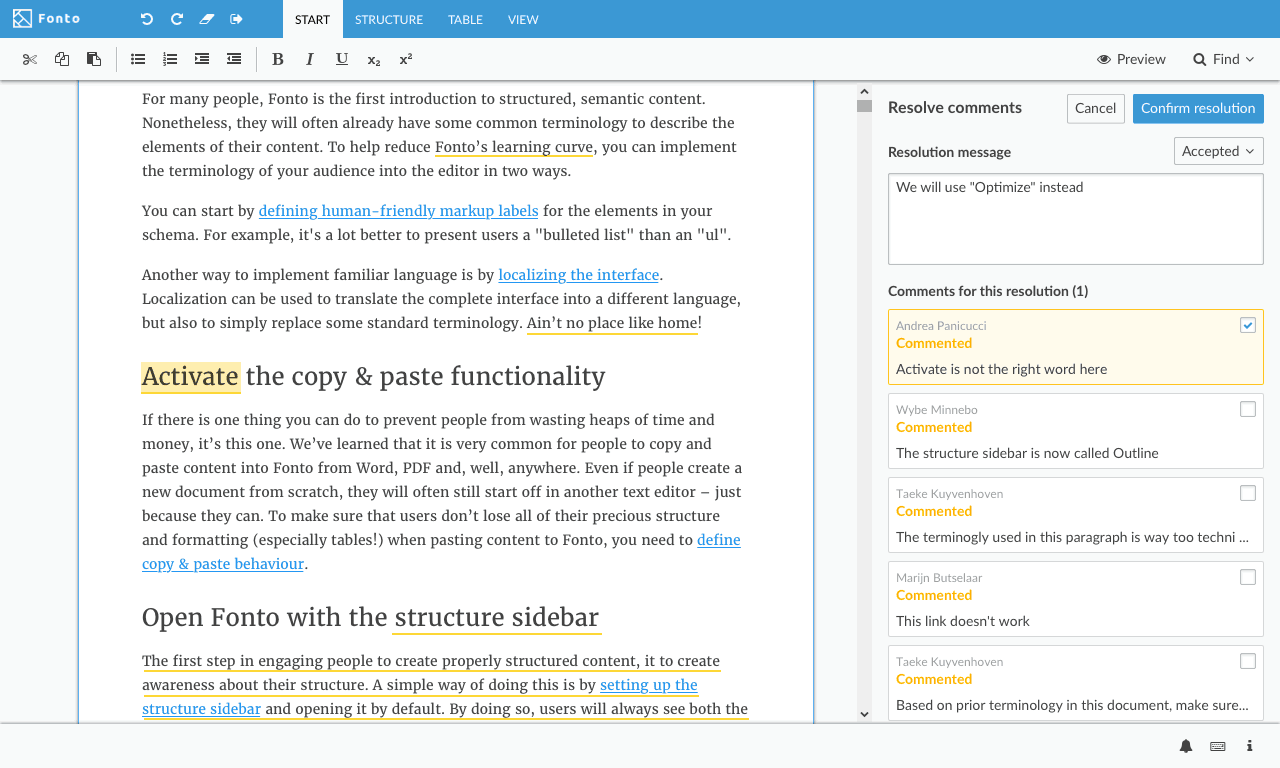
Task: Click in the resolution message text box
Action: tap(1076, 218)
